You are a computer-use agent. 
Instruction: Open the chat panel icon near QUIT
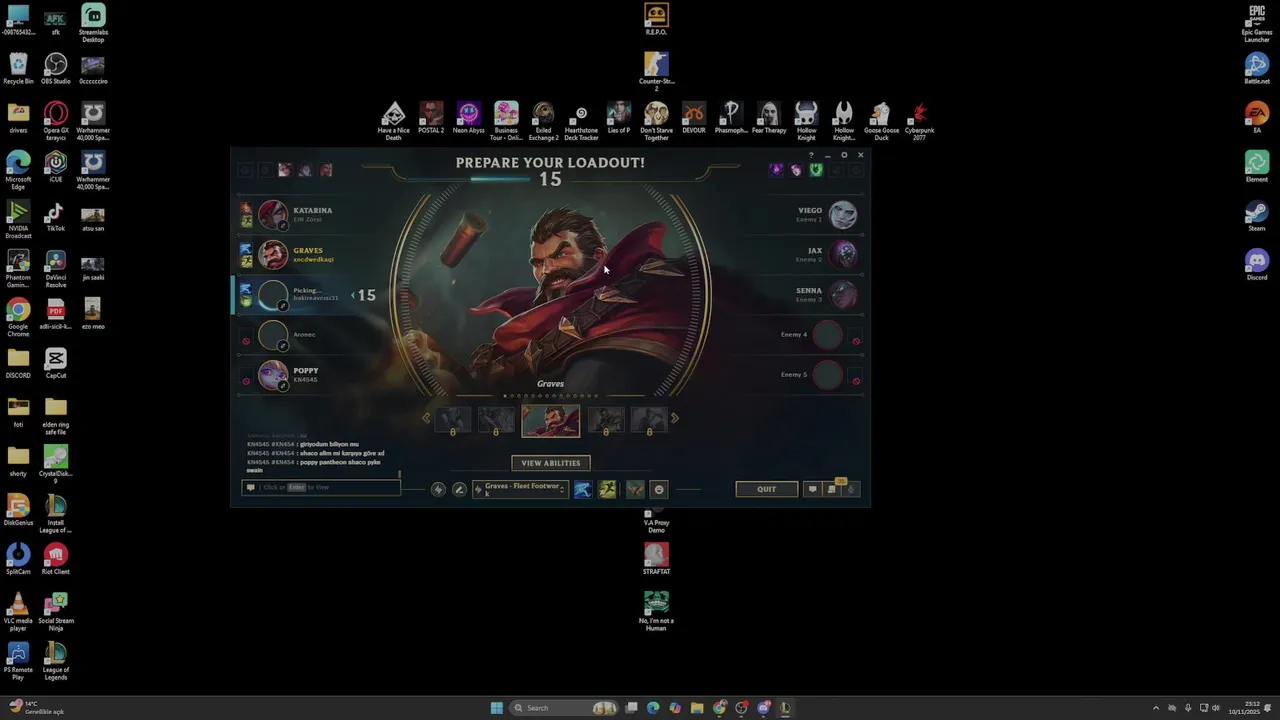812,489
